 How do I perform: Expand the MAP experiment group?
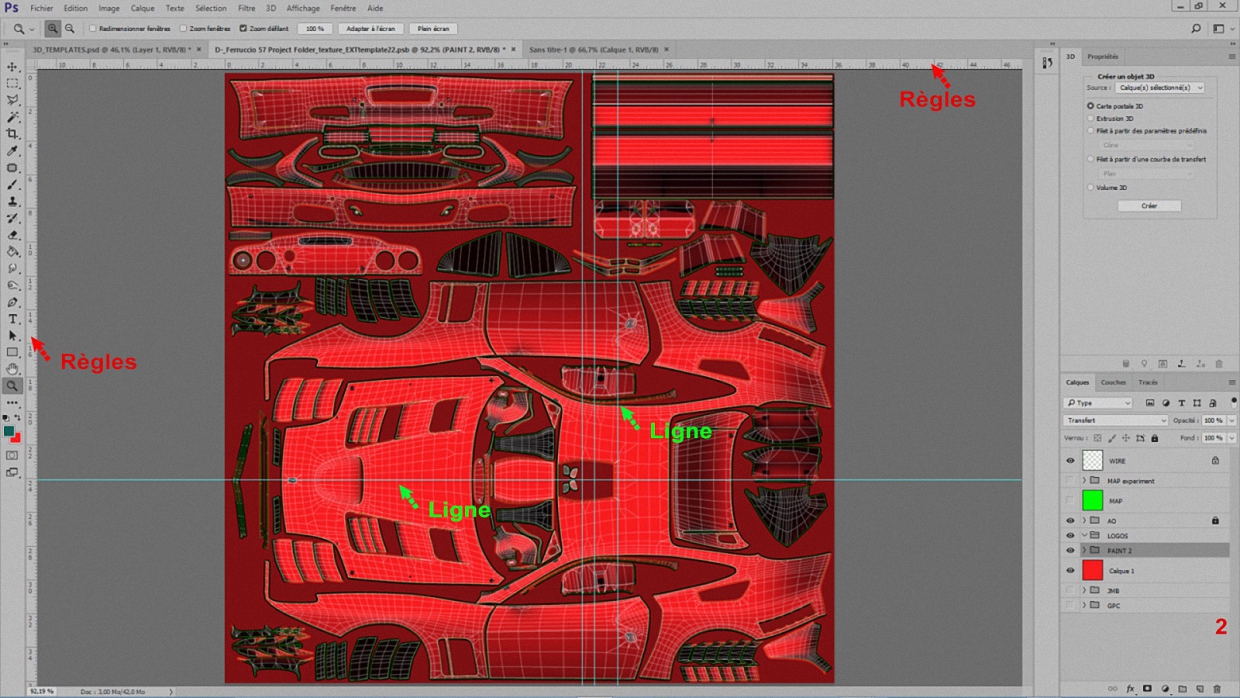(x=1084, y=481)
